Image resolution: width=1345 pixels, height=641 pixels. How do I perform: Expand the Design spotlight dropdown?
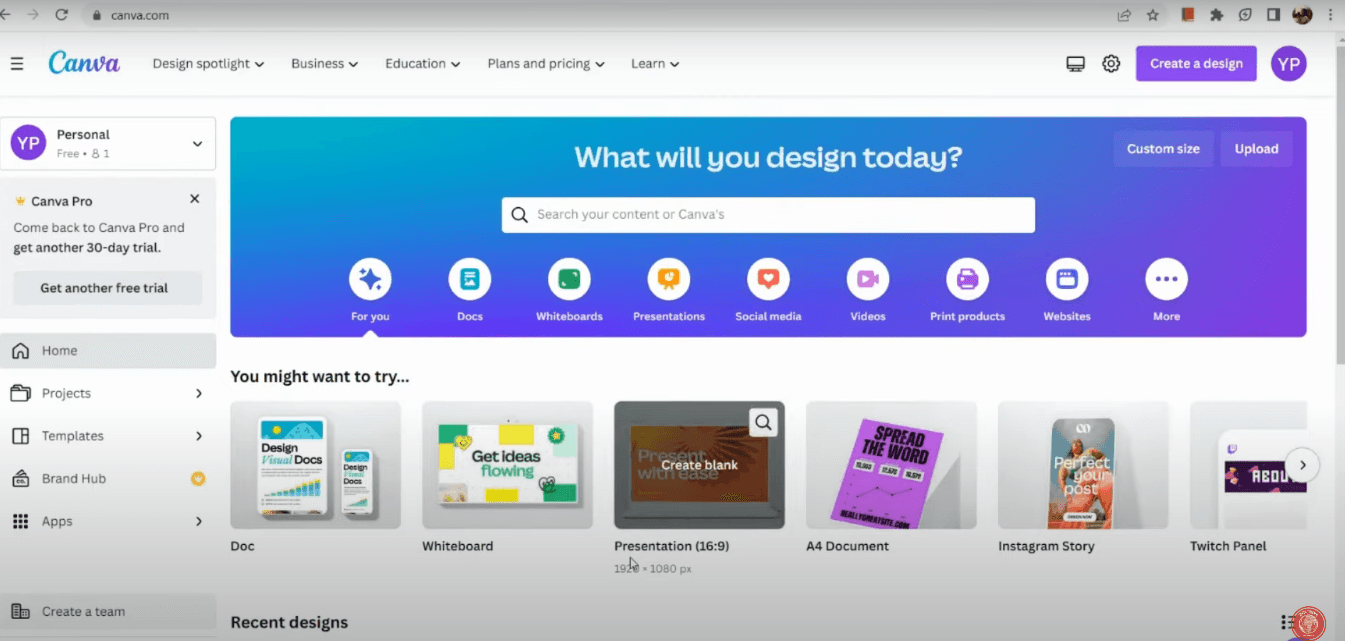tap(208, 64)
